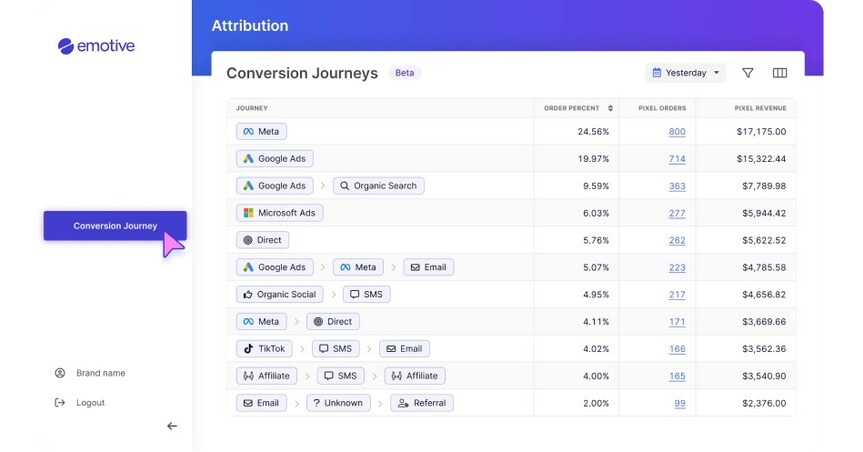Click the $2,376.00 revenue cell
863x452 pixels.
tap(764, 403)
